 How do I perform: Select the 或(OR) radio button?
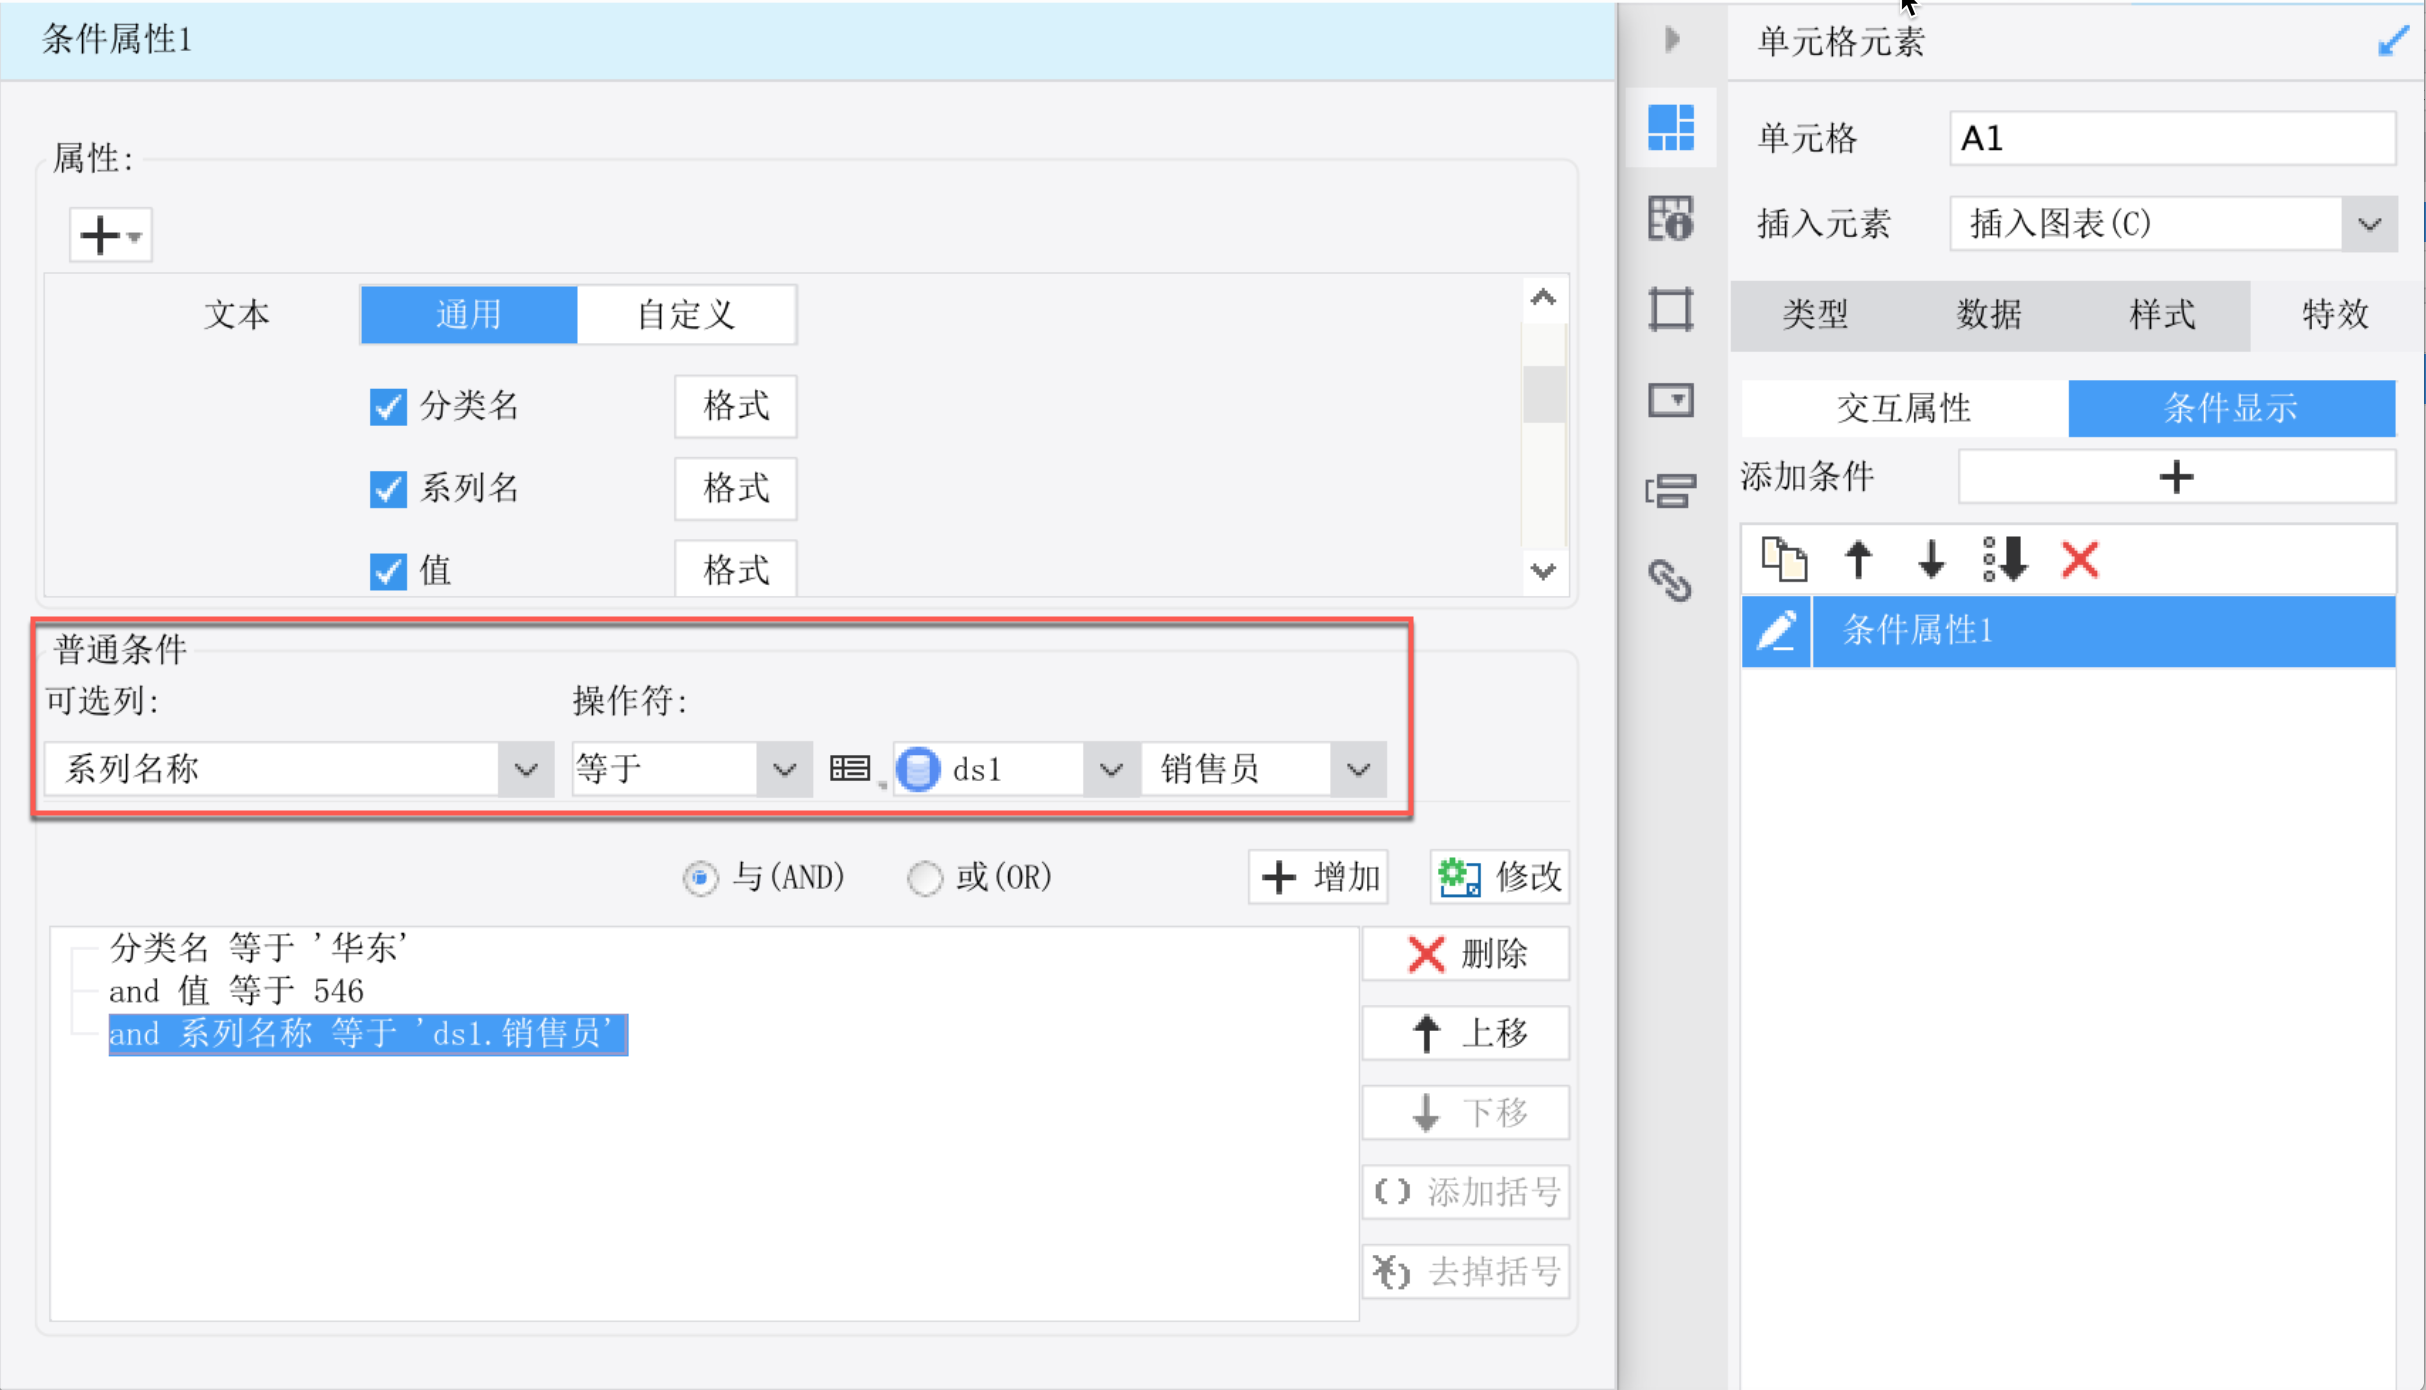pos(925,878)
